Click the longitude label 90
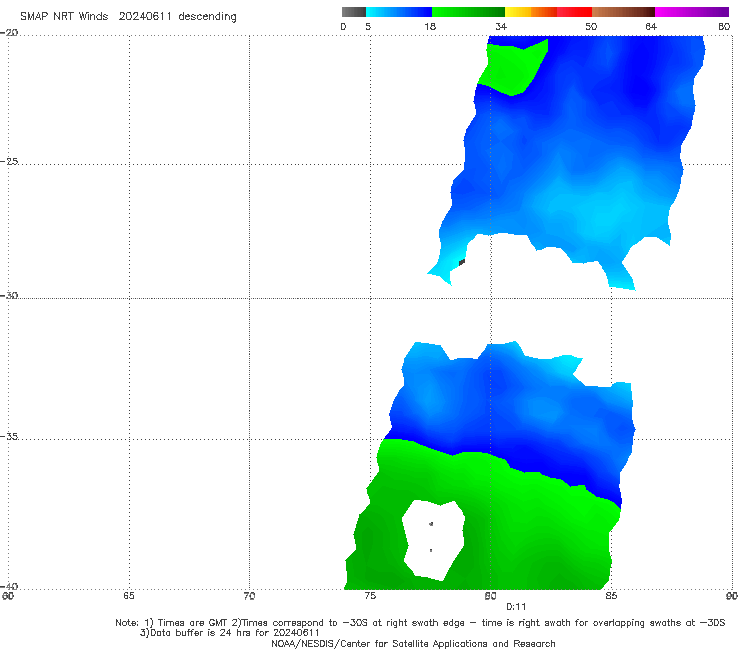Image resolution: width=740 pixels, height=650 pixels. (732, 596)
